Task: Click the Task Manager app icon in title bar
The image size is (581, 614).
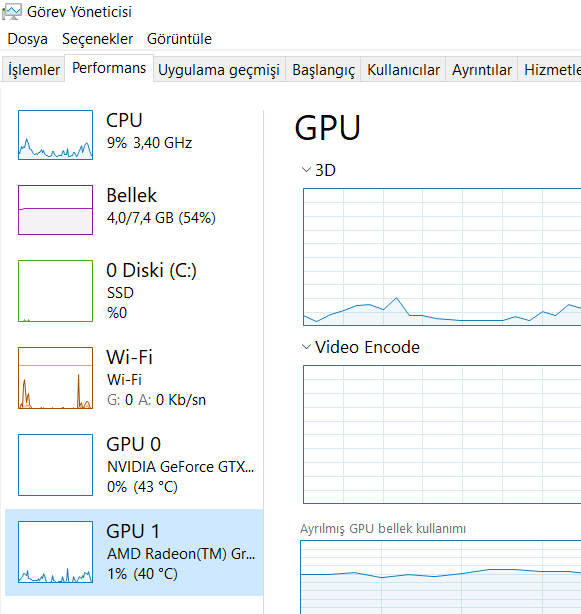Action: 12,11
